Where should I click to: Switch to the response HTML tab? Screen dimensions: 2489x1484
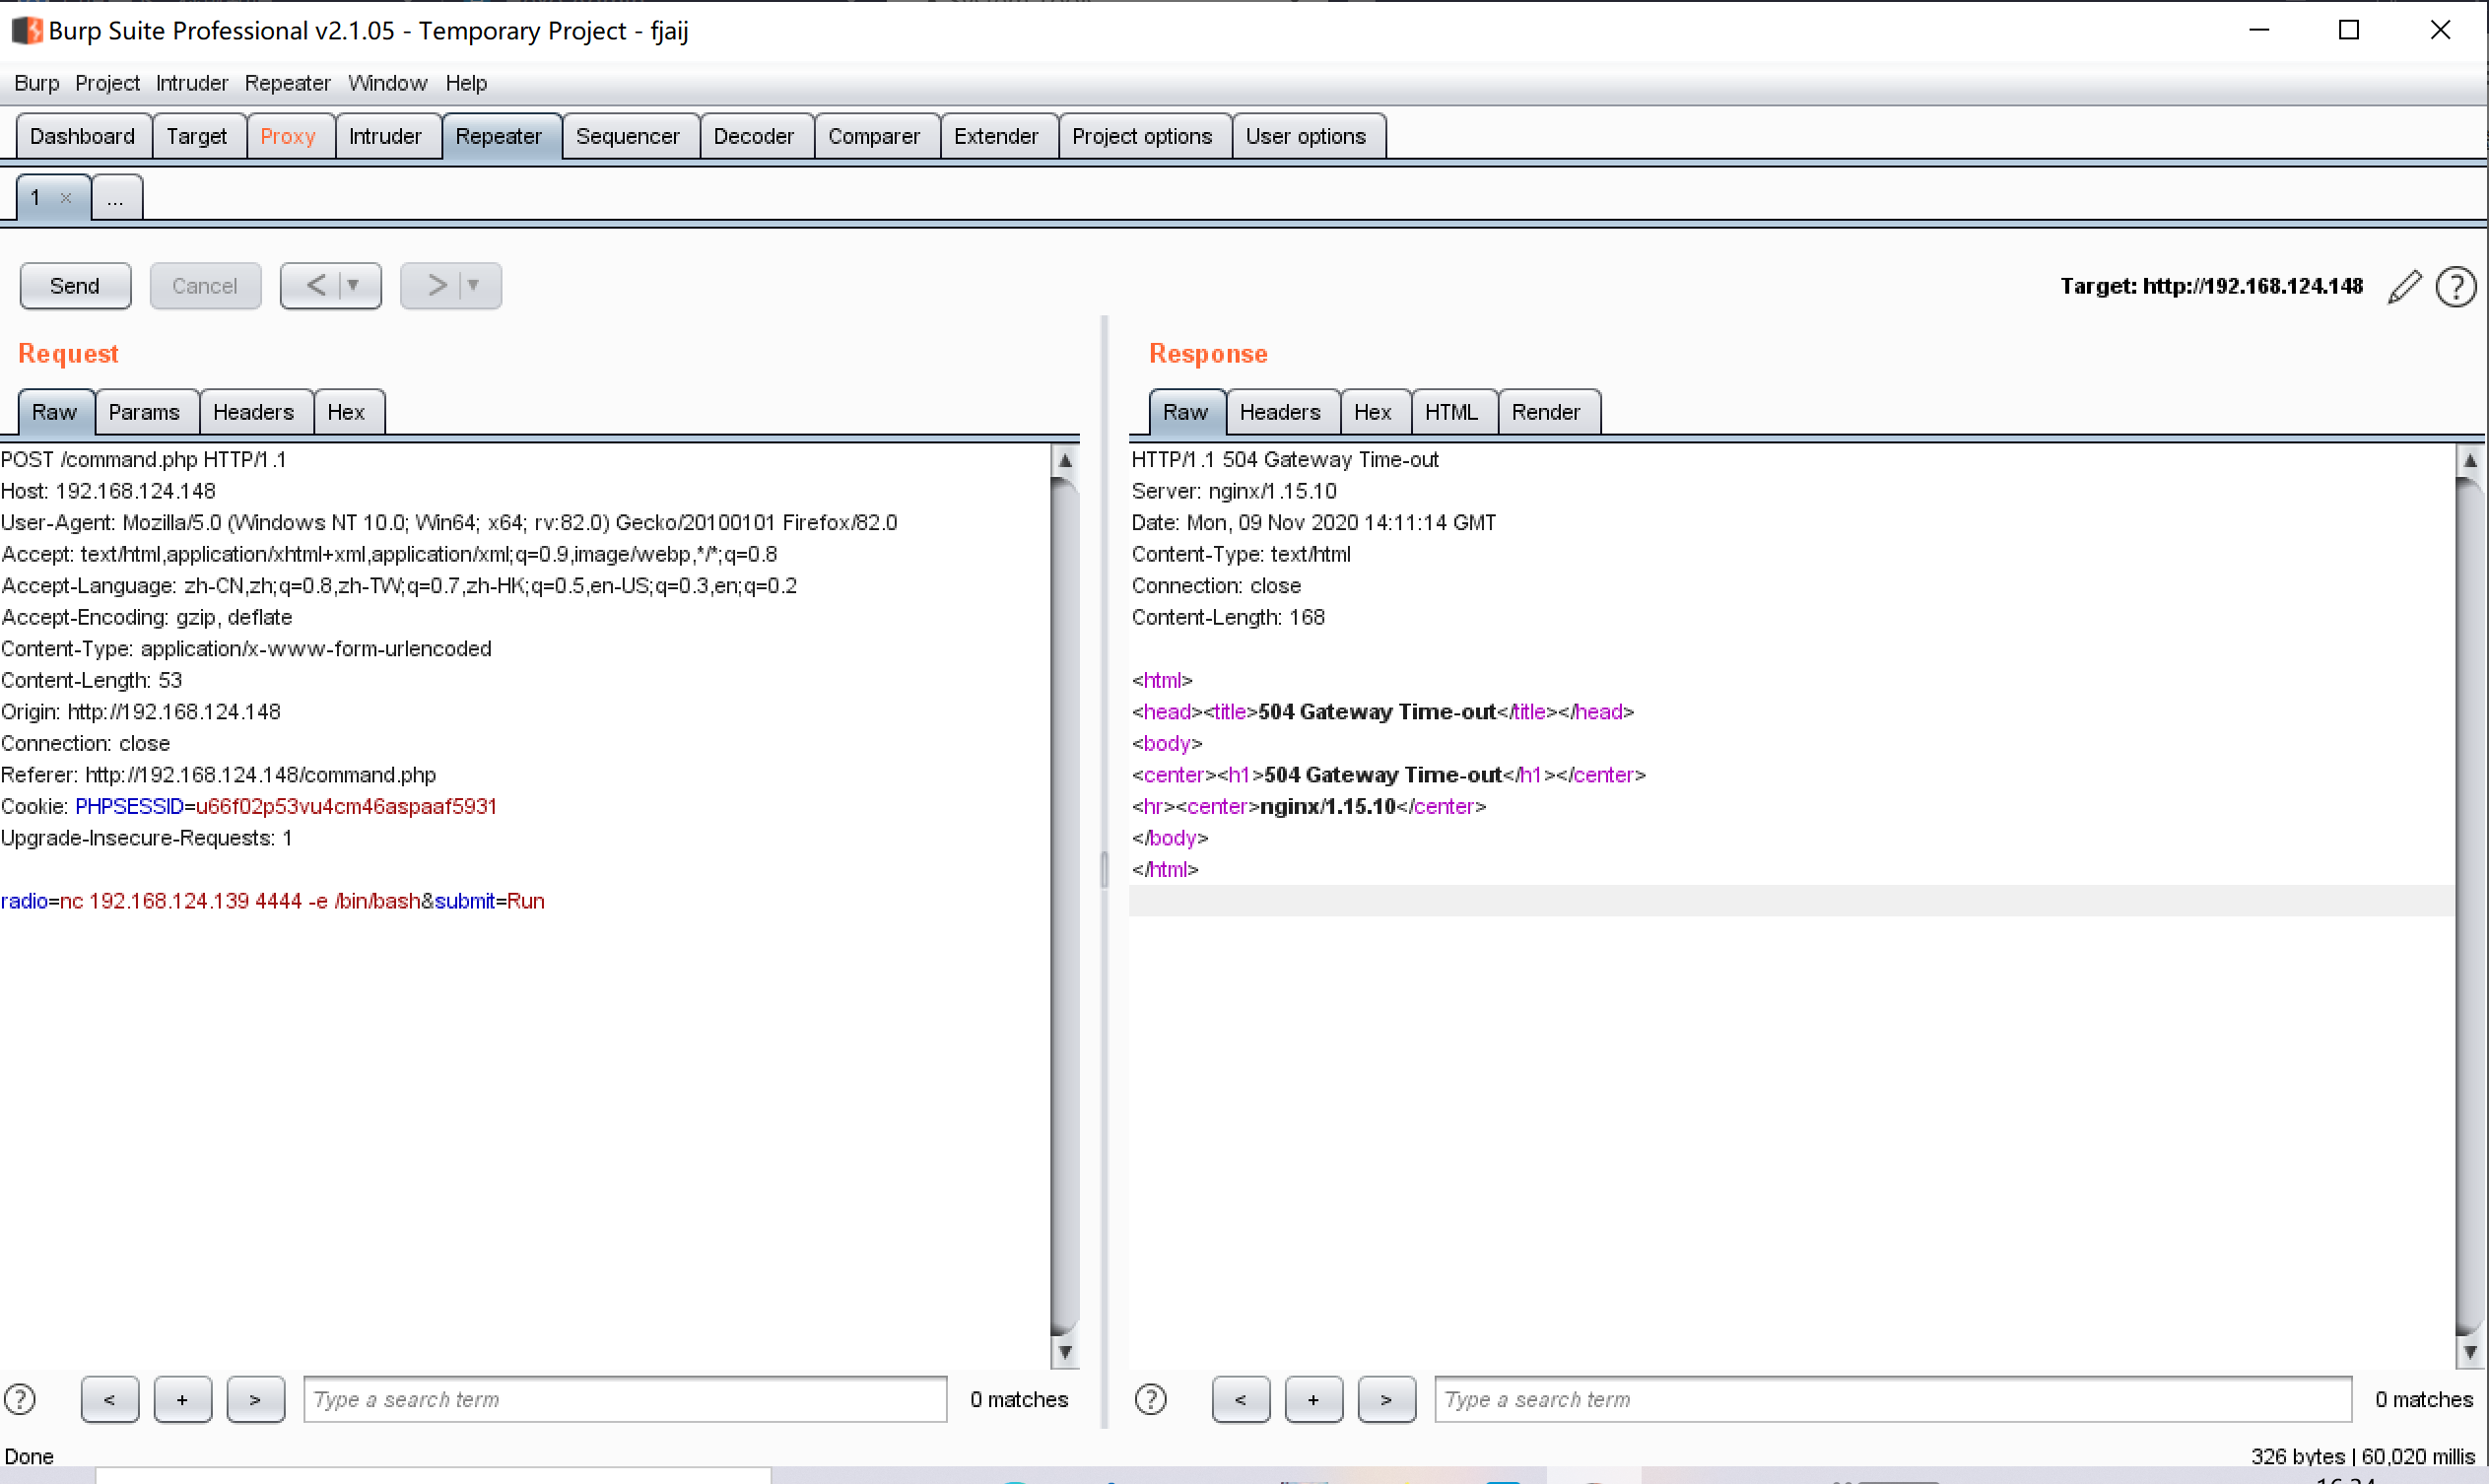(x=1452, y=412)
